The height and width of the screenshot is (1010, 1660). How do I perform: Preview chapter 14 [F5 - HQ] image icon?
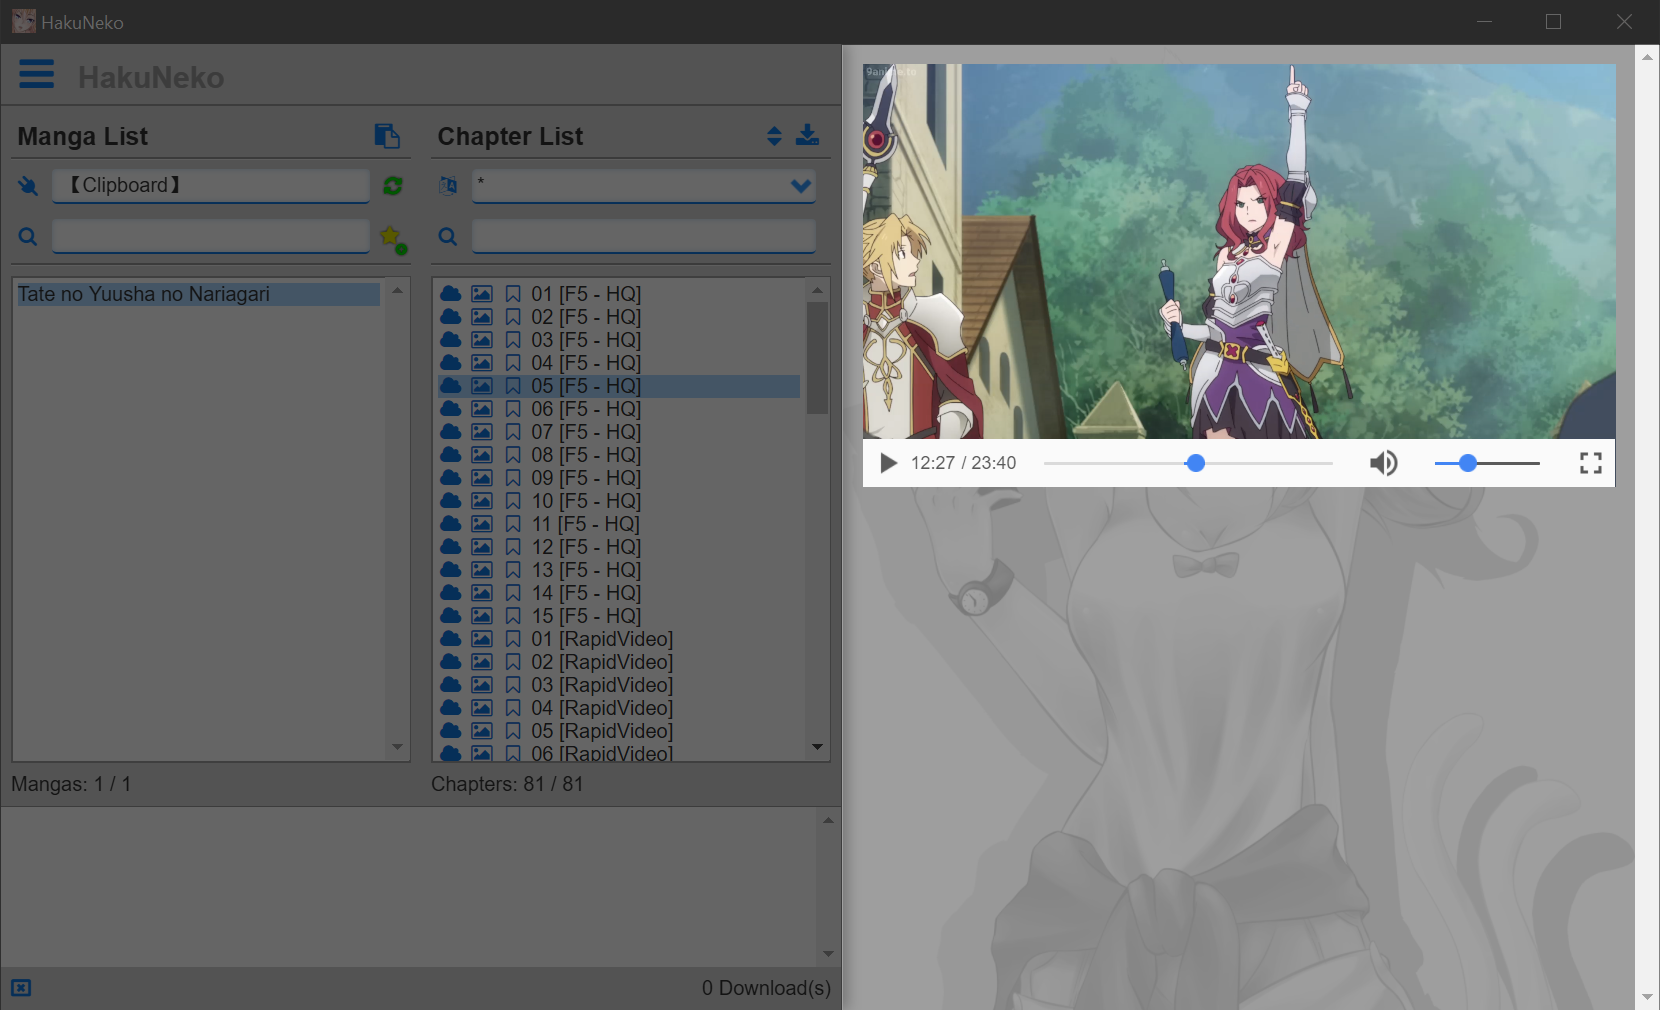click(482, 593)
